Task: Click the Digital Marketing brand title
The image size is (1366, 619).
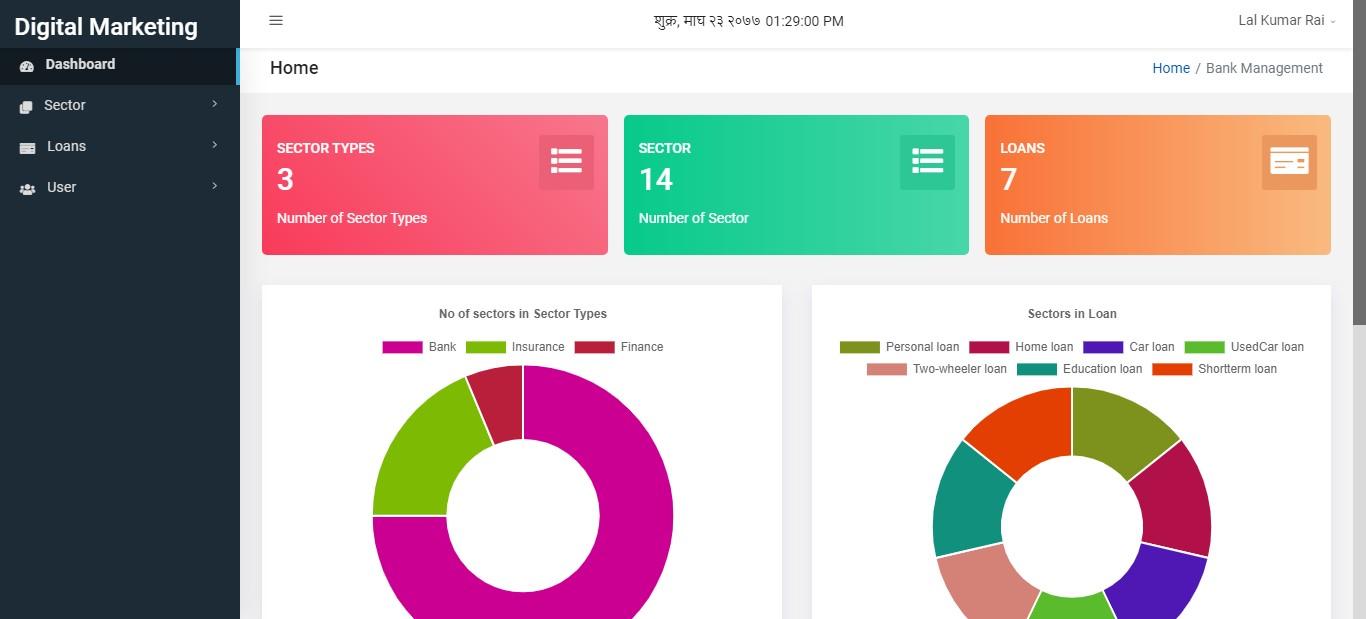Action: coord(106,26)
